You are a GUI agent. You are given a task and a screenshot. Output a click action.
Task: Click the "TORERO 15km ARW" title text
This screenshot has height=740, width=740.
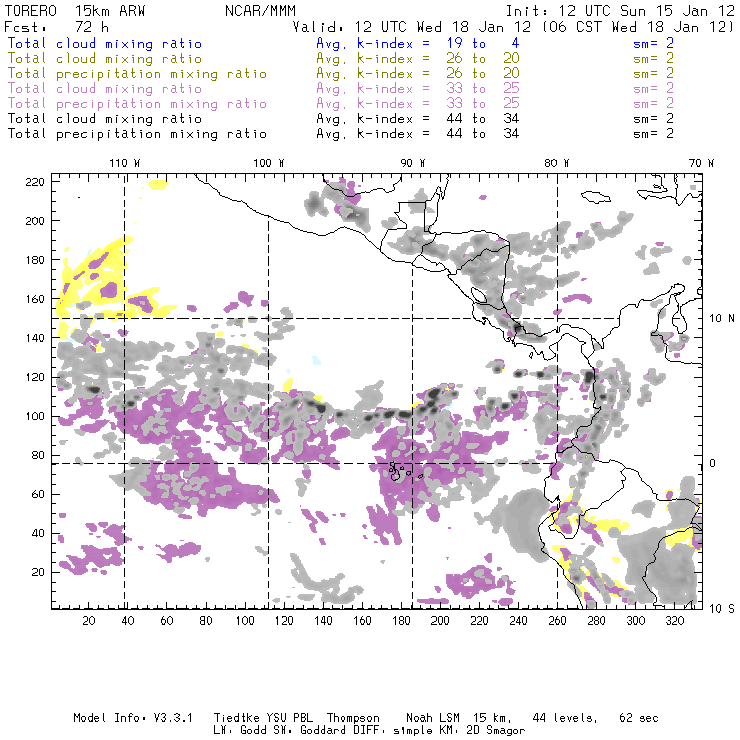click(75, 11)
